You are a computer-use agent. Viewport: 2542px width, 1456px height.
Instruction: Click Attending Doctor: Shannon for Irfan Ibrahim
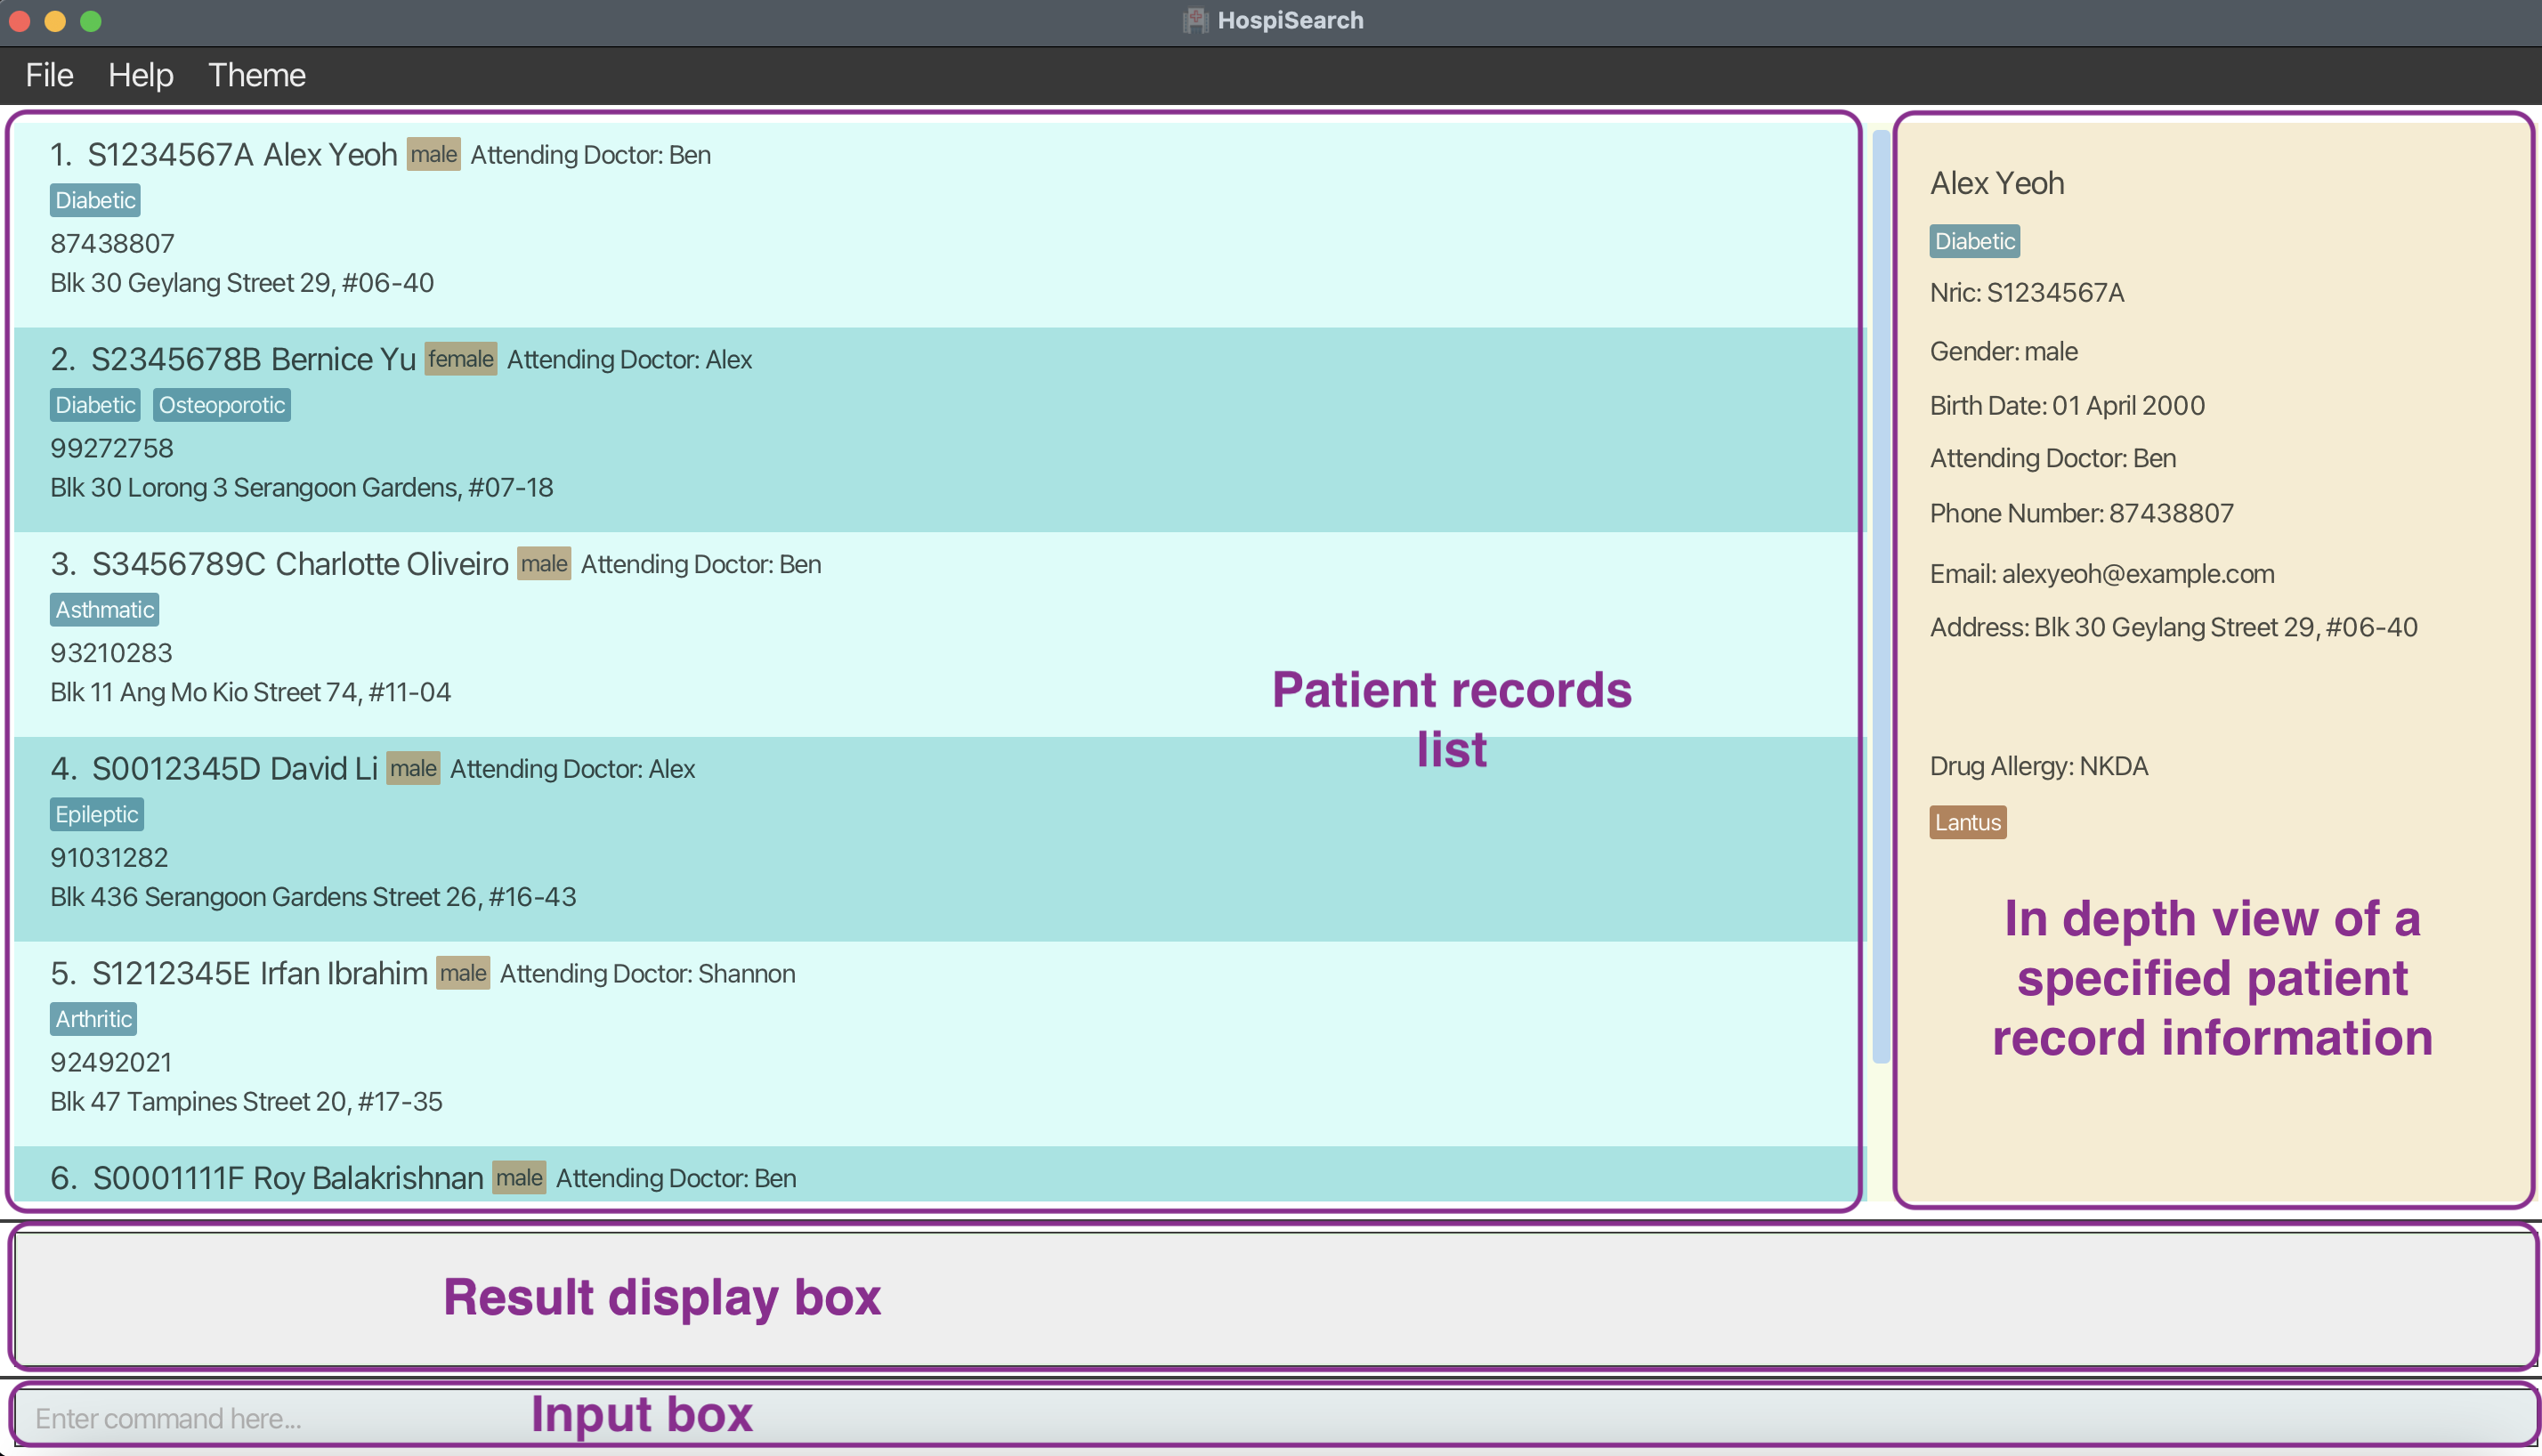648,974
